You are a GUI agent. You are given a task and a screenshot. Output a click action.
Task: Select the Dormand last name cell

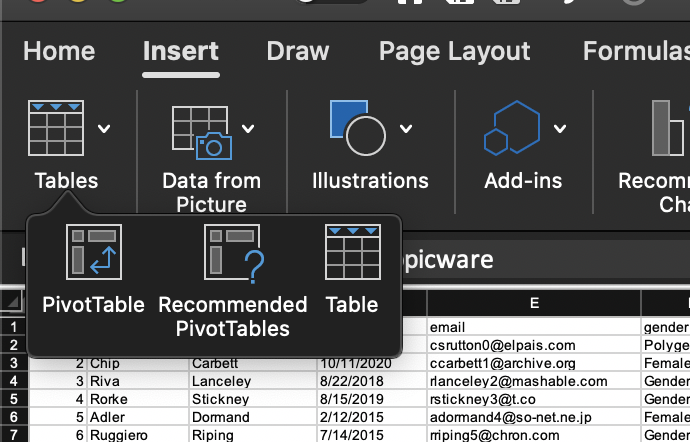pyautogui.click(x=253, y=417)
